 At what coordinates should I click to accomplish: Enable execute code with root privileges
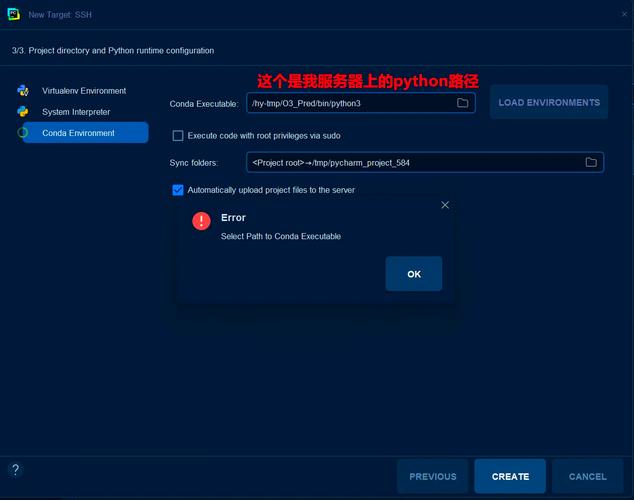click(178, 135)
